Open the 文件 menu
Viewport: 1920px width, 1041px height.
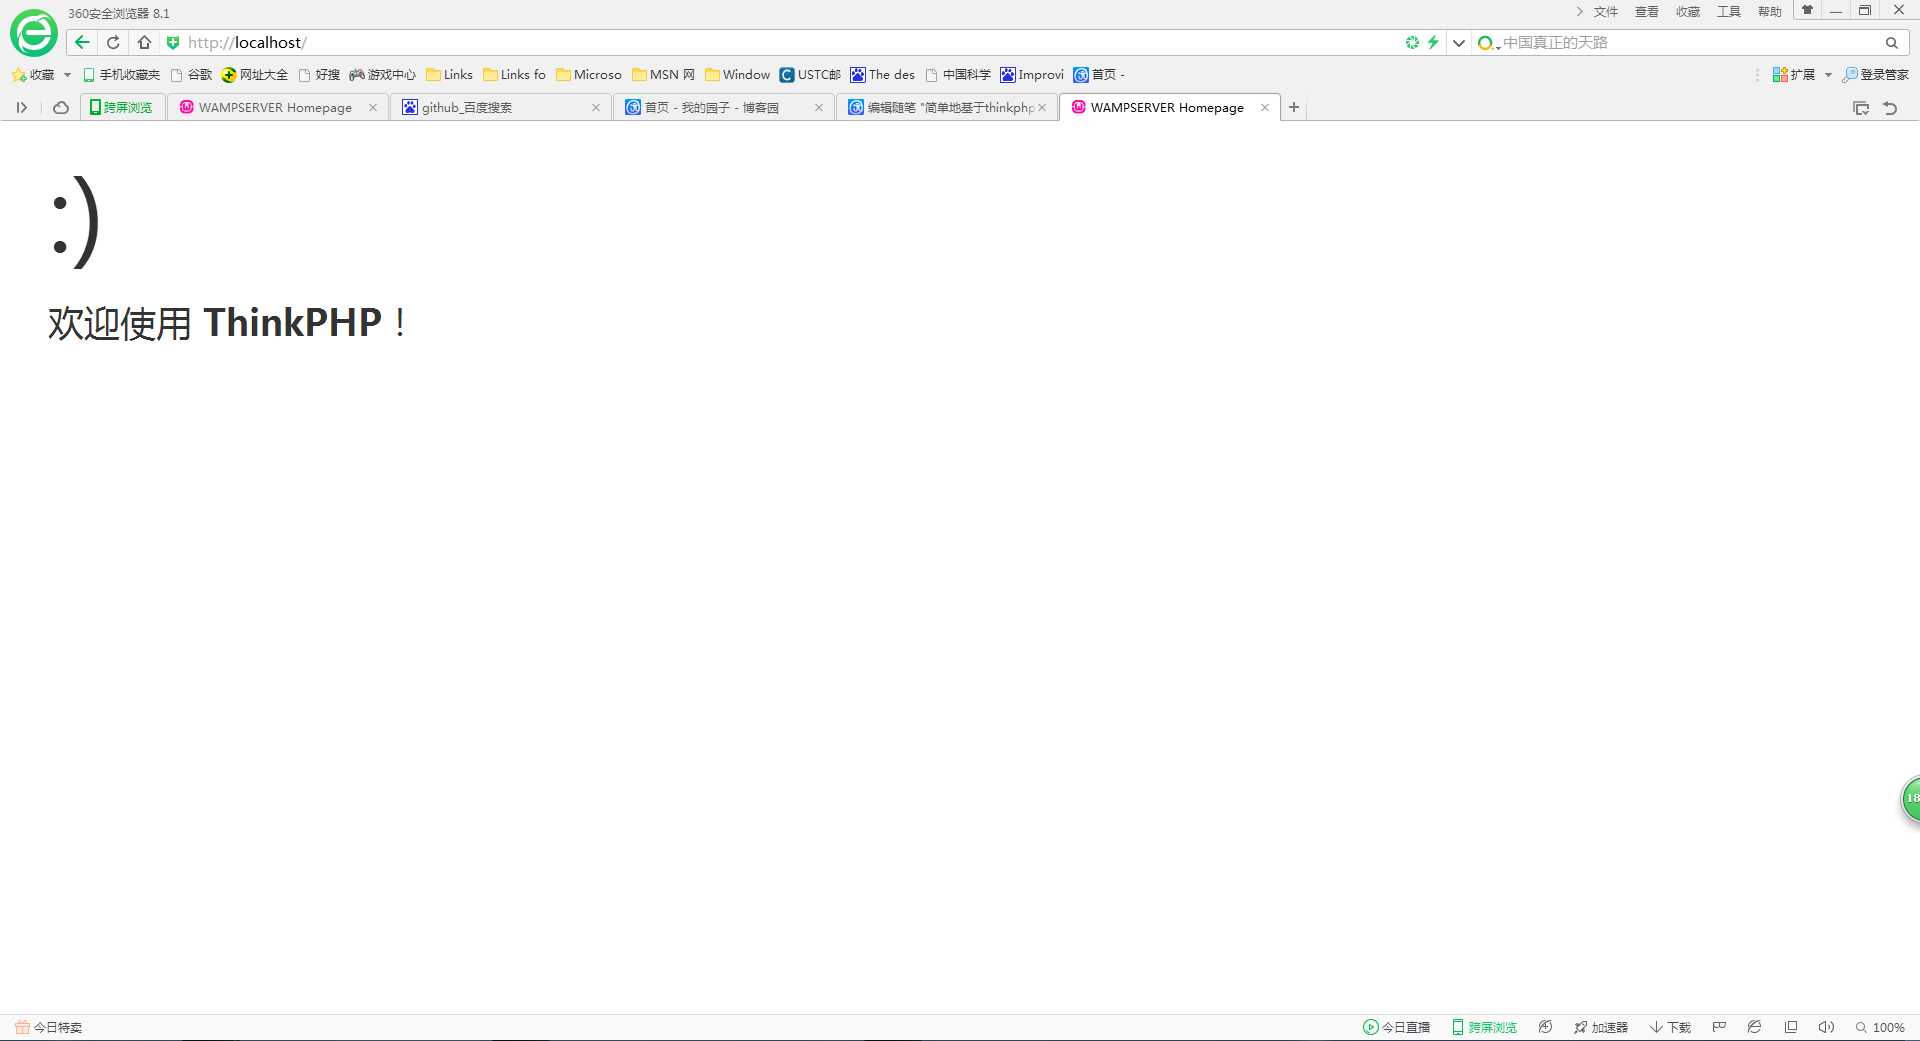pyautogui.click(x=1606, y=12)
